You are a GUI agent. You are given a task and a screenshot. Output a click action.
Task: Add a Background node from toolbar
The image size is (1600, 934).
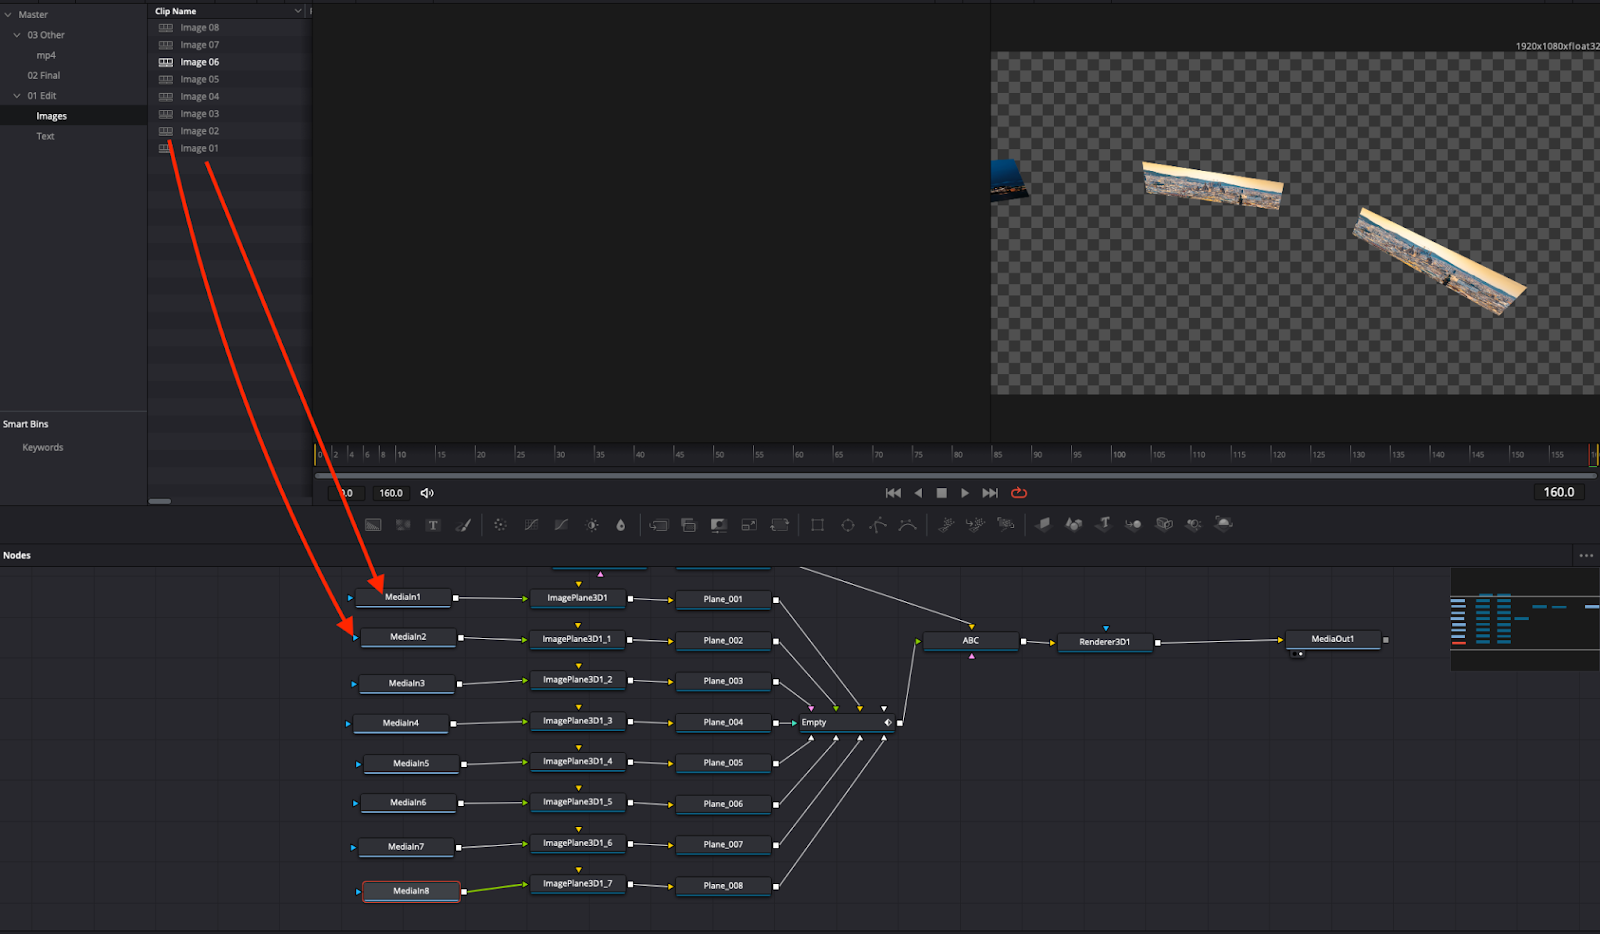tap(373, 525)
